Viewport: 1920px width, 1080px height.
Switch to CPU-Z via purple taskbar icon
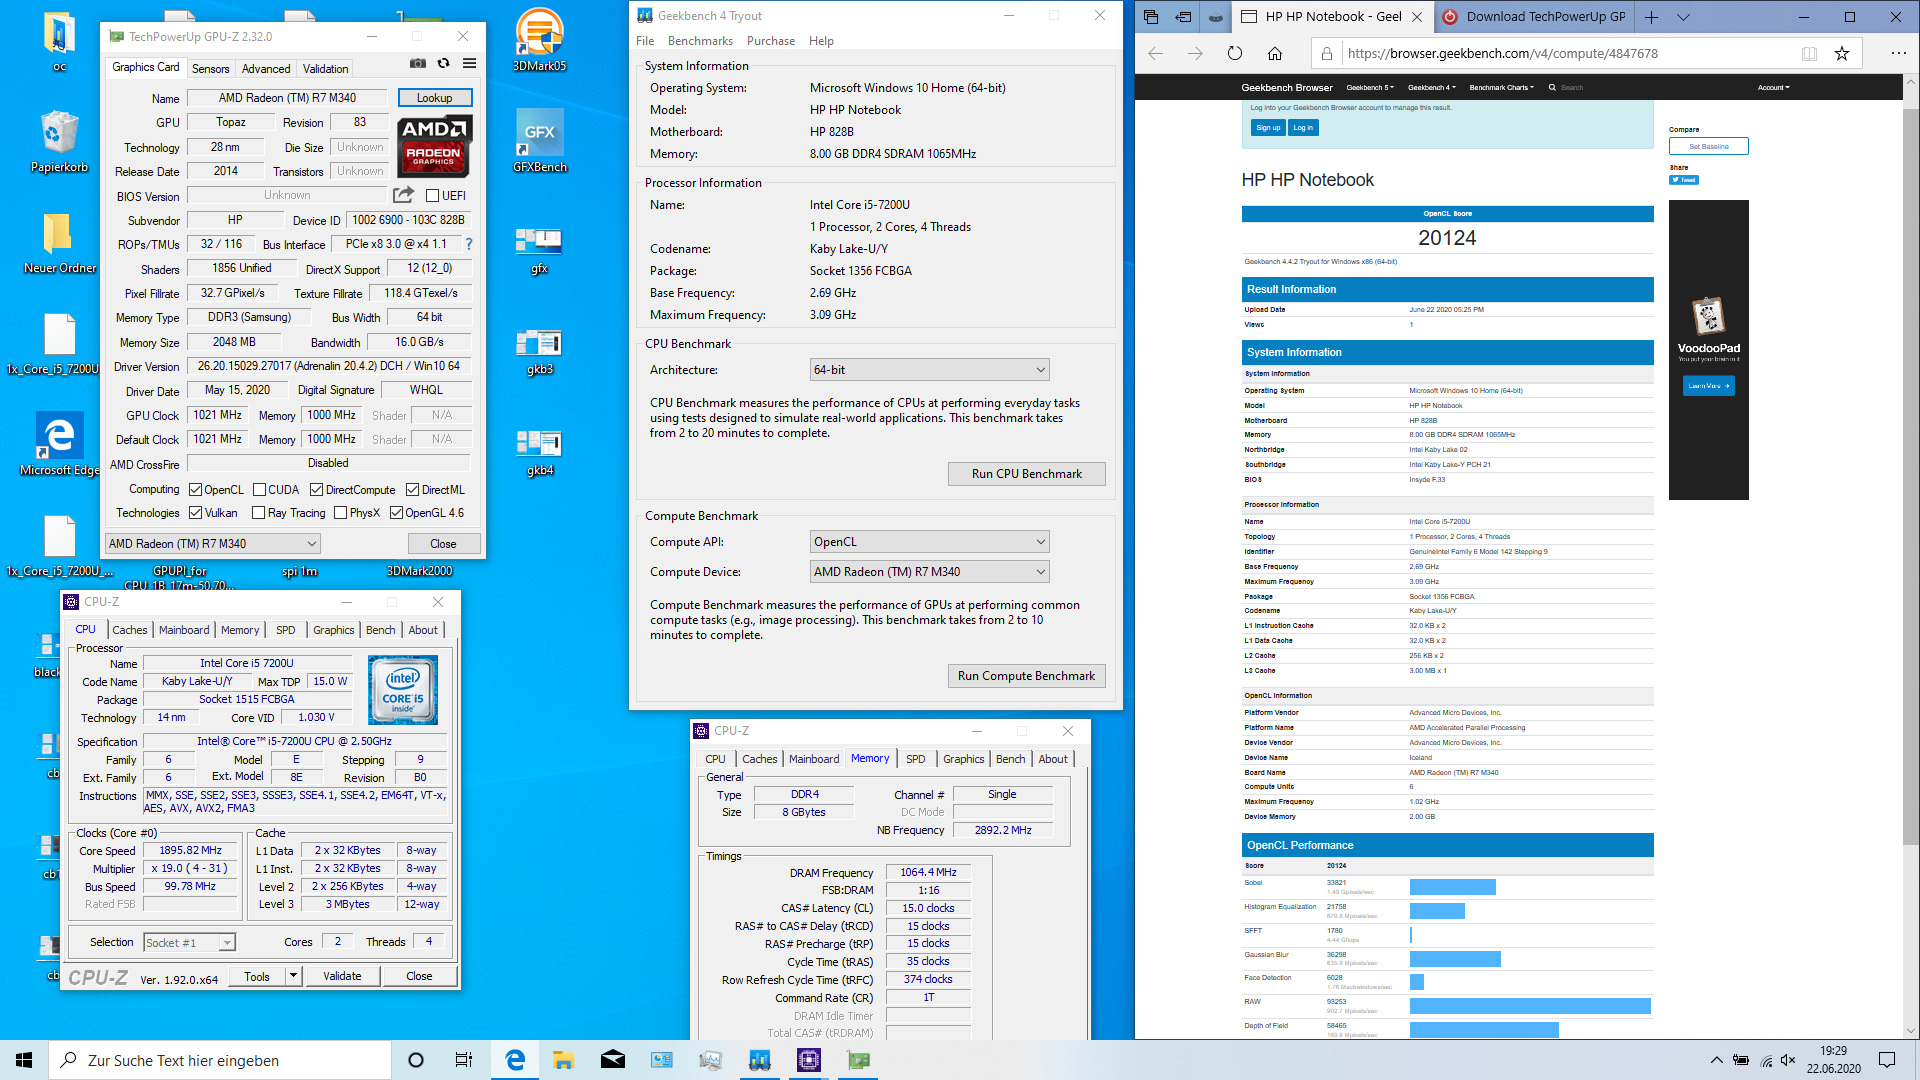809,1060
